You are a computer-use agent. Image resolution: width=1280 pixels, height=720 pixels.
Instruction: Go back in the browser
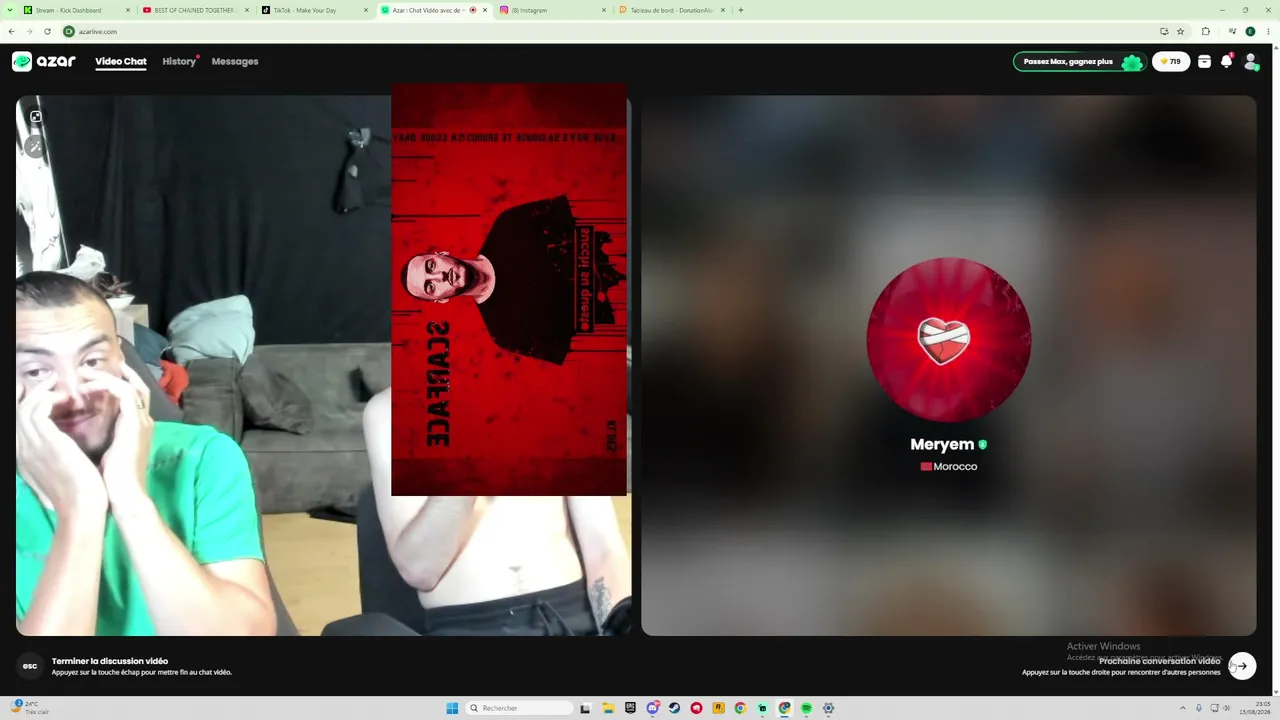pyautogui.click(x=12, y=31)
